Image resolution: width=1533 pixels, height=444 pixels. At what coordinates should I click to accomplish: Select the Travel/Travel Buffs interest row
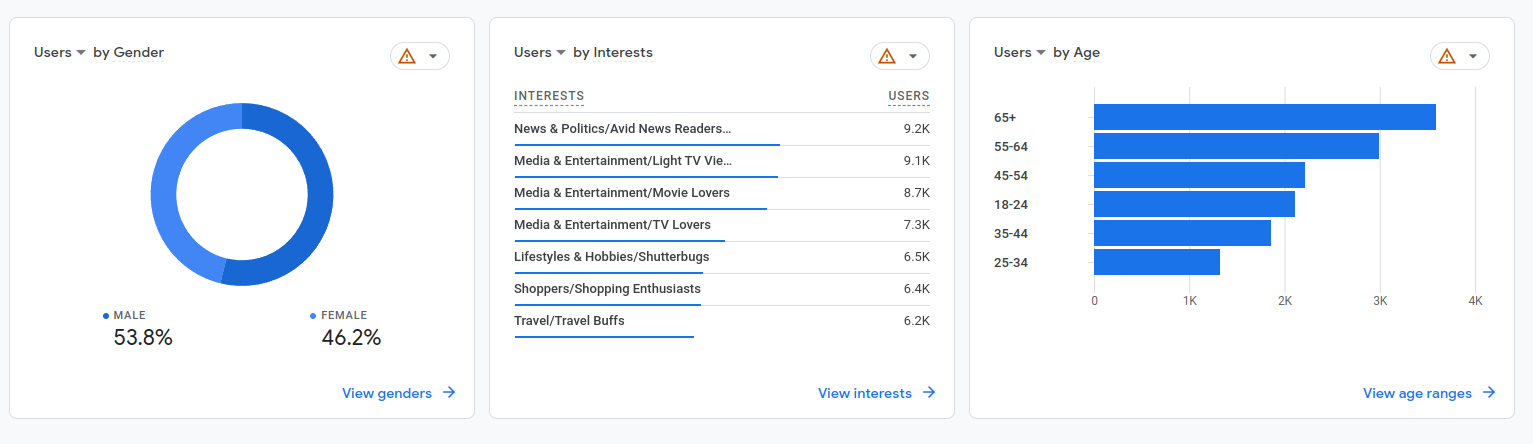722,321
